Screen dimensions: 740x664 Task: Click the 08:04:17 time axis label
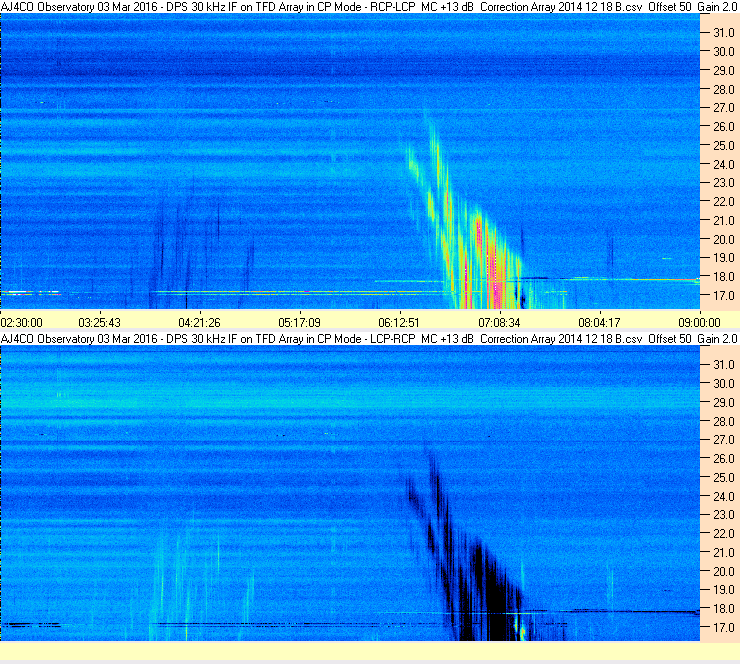[599, 323]
